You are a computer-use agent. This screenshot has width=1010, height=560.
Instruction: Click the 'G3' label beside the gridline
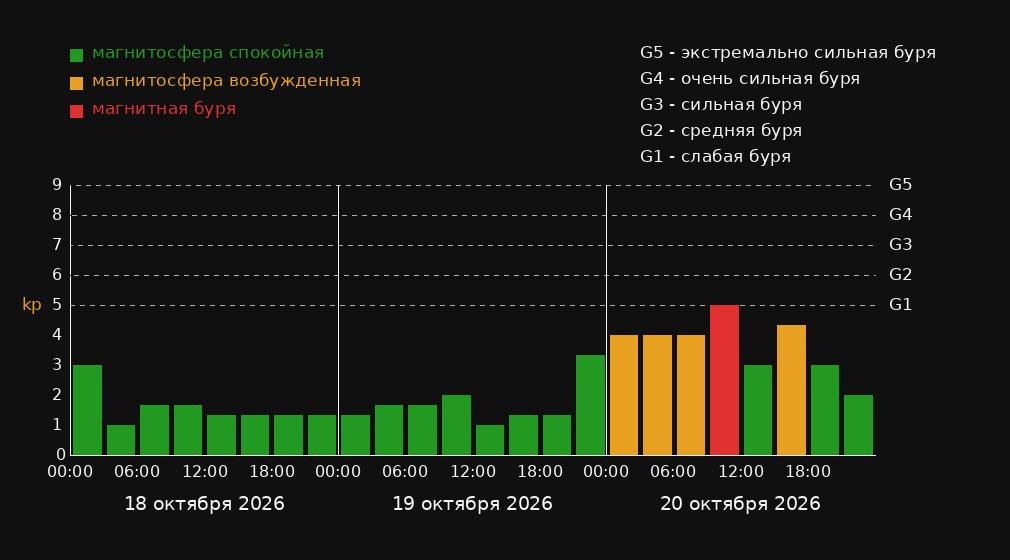[900, 245]
